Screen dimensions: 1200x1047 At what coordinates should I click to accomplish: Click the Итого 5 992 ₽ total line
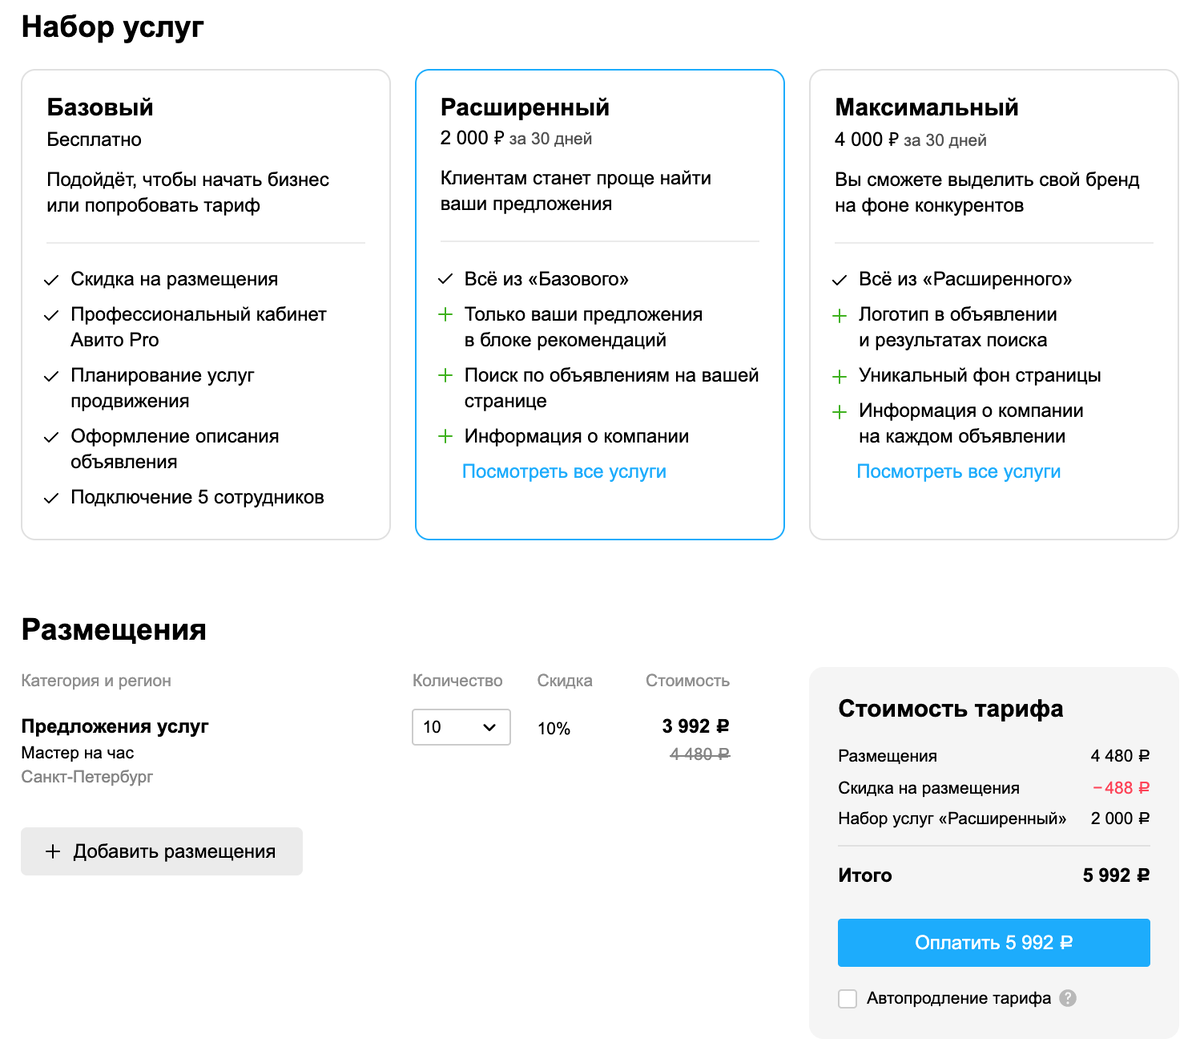coord(993,875)
